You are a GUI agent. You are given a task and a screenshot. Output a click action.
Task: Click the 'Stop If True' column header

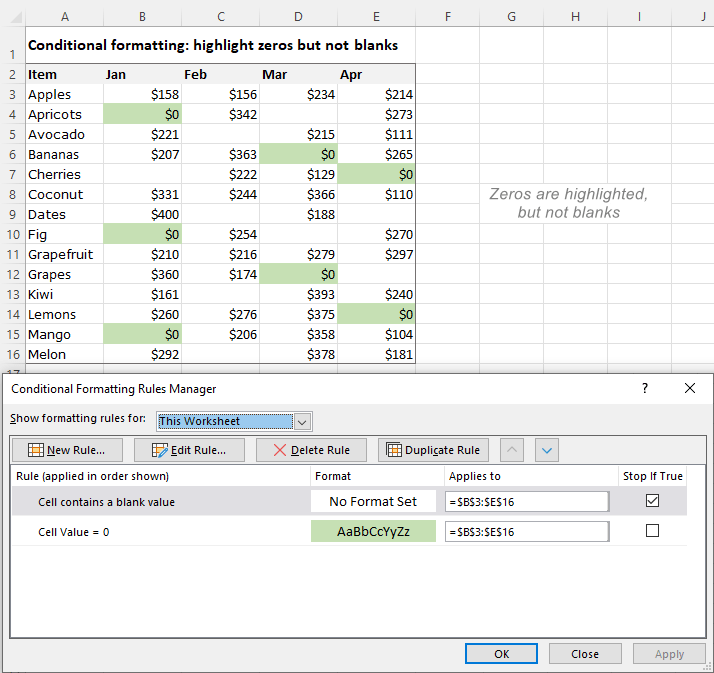click(x=653, y=476)
